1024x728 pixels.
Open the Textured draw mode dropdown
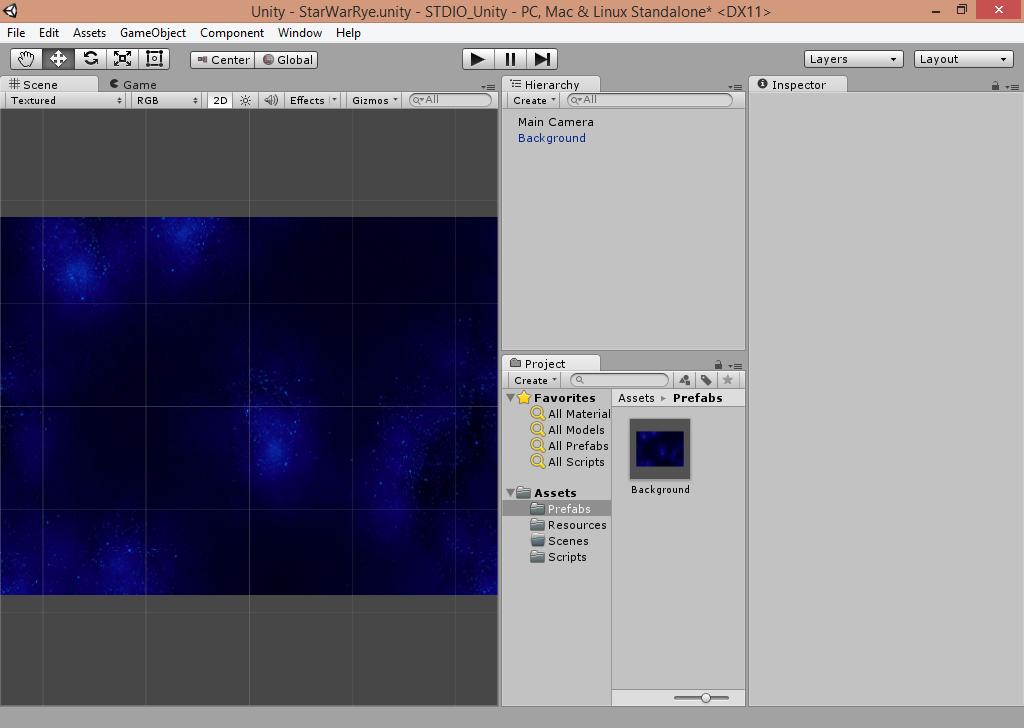tap(65, 100)
